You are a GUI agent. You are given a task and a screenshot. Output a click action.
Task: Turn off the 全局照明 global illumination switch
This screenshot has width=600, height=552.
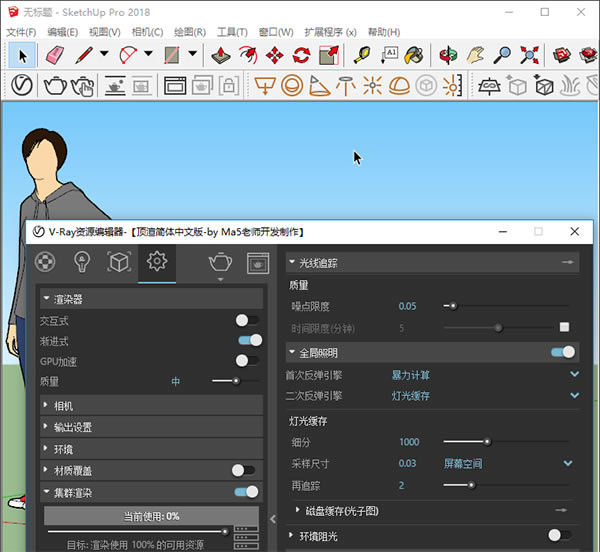click(563, 352)
